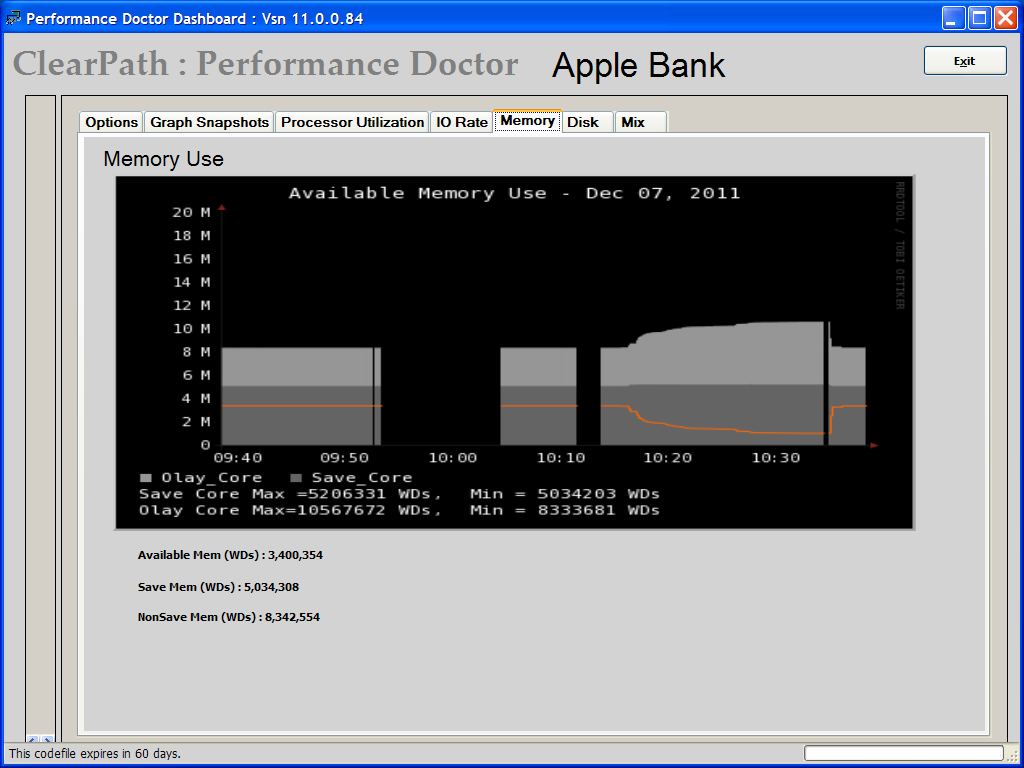This screenshot has width=1024, height=768.
Task: Select the IO Rate tab
Action: (462, 122)
